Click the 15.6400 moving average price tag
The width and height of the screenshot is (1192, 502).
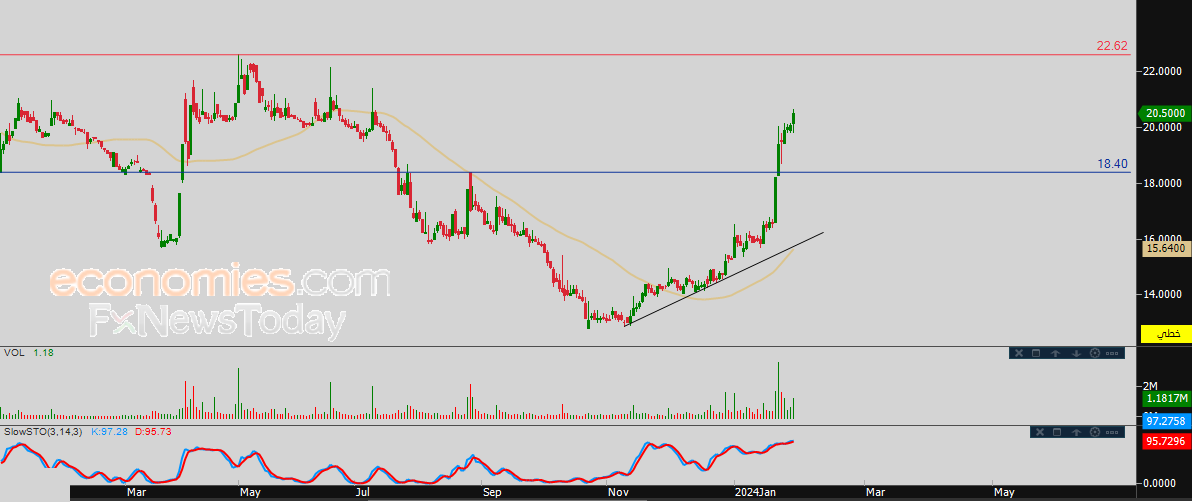pyautogui.click(x=1166, y=248)
